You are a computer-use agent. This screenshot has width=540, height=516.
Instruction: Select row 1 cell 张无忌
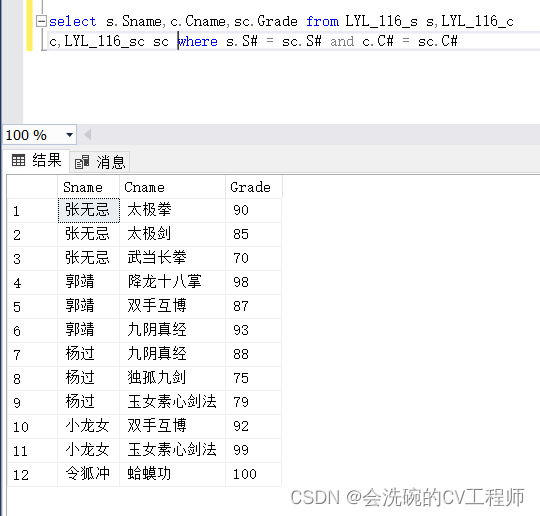[x=89, y=210]
